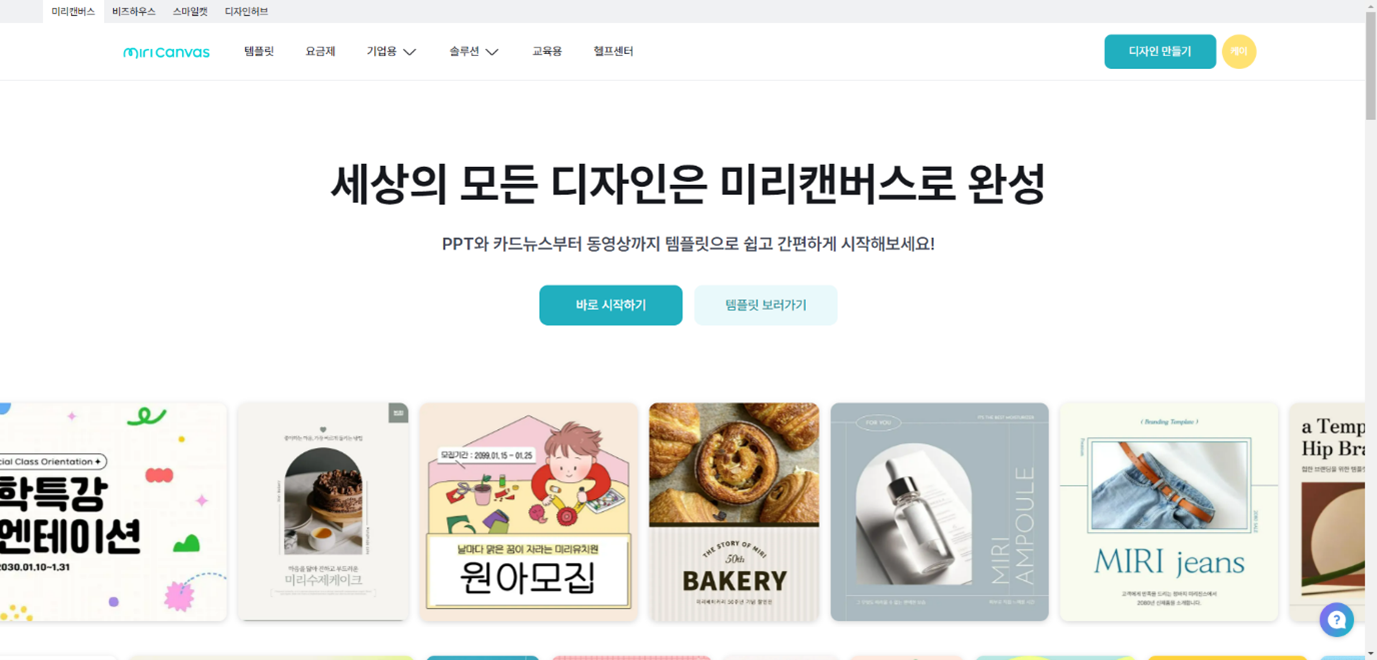Open the 기업용 menu

[x=381, y=52]
